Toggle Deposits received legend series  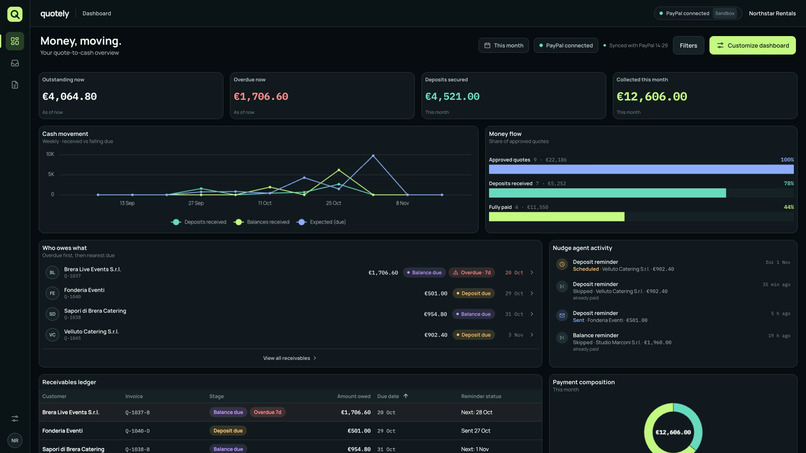pos(199,222)
